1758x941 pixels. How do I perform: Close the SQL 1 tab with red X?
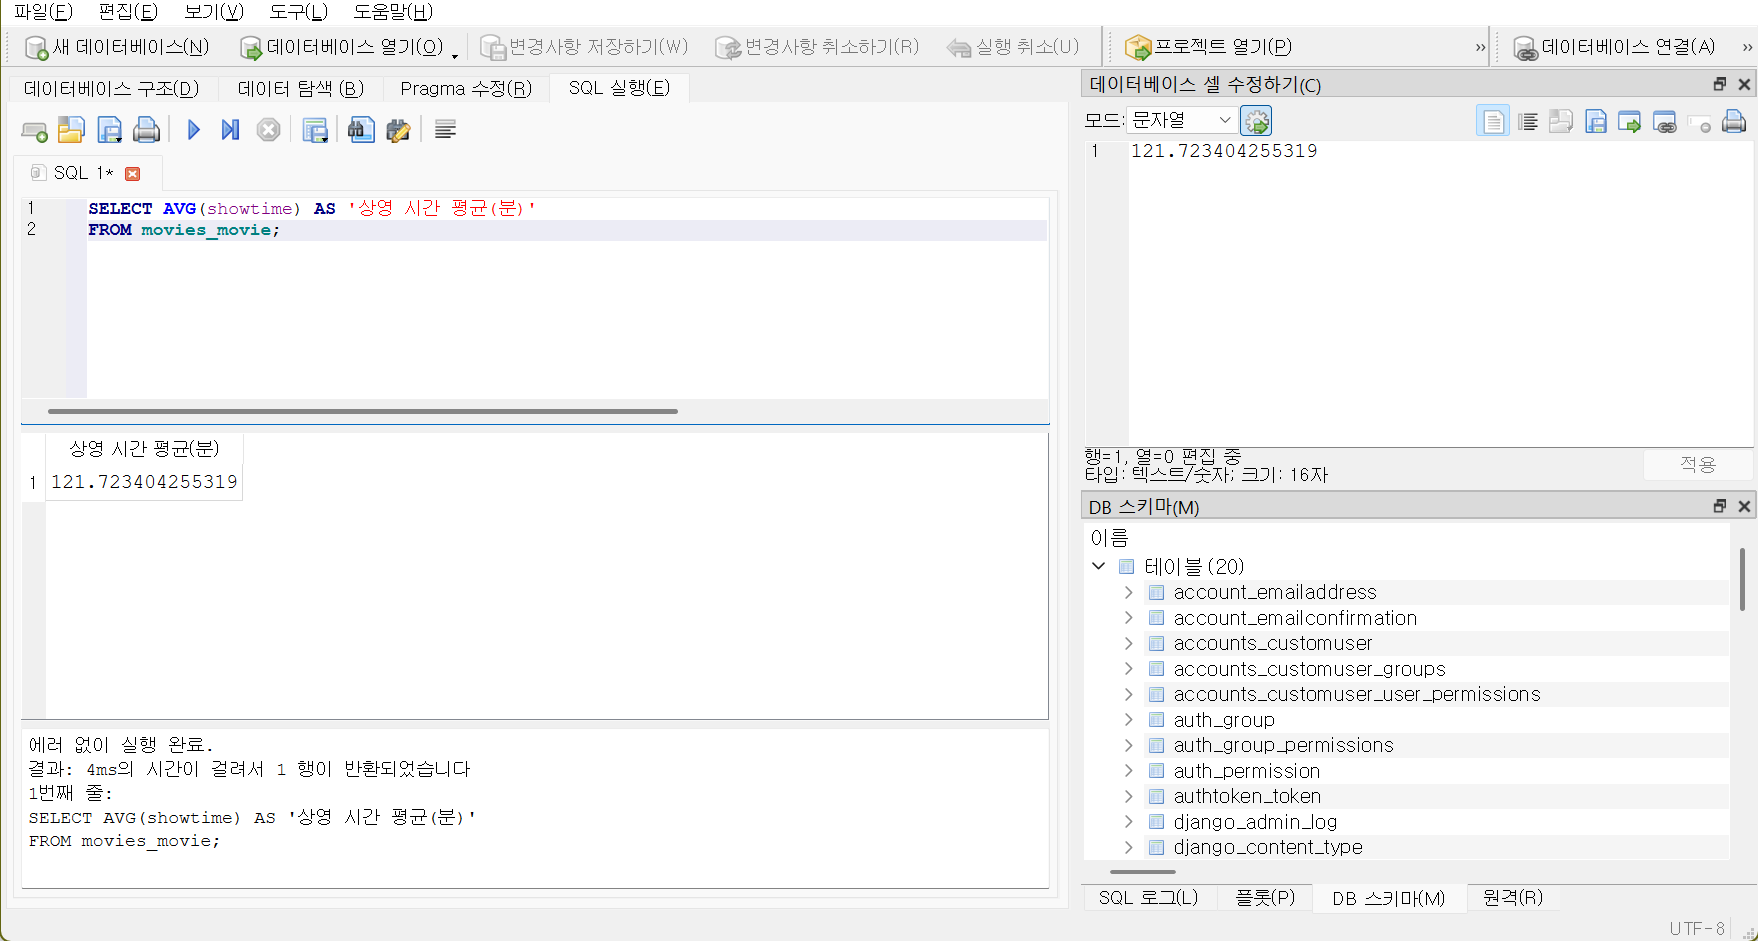coord(132,174)
